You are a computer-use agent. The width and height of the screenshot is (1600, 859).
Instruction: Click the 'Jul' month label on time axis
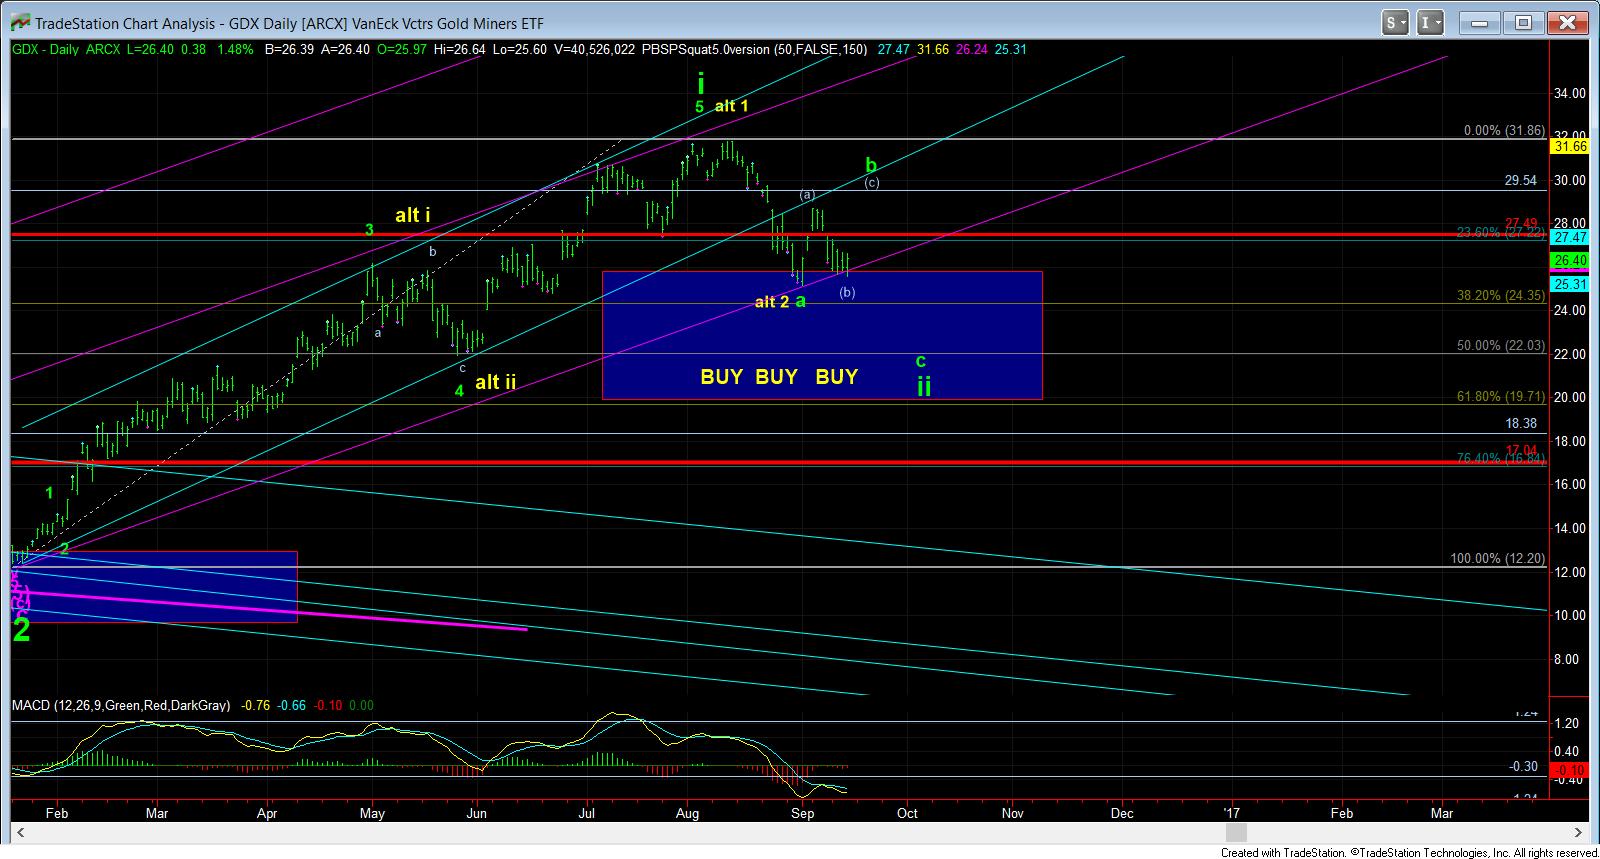(x=586, y=814)
